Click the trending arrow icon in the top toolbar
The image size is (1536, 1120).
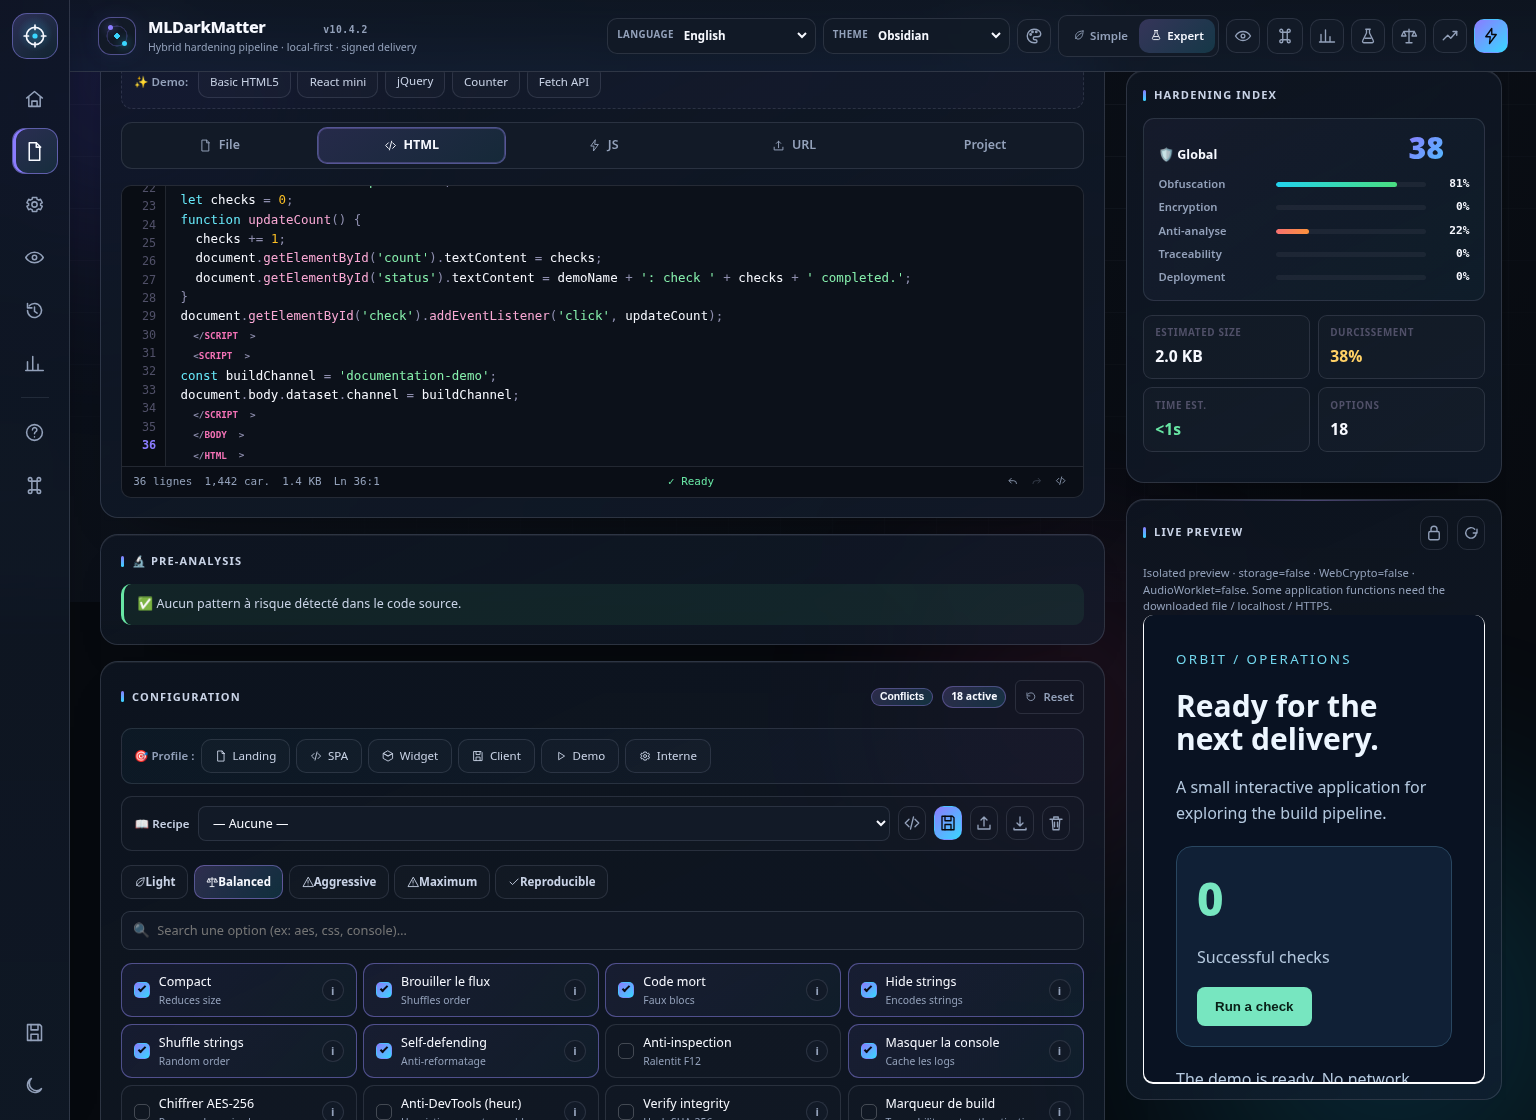pyautogui.click(x=1450, y=36)
